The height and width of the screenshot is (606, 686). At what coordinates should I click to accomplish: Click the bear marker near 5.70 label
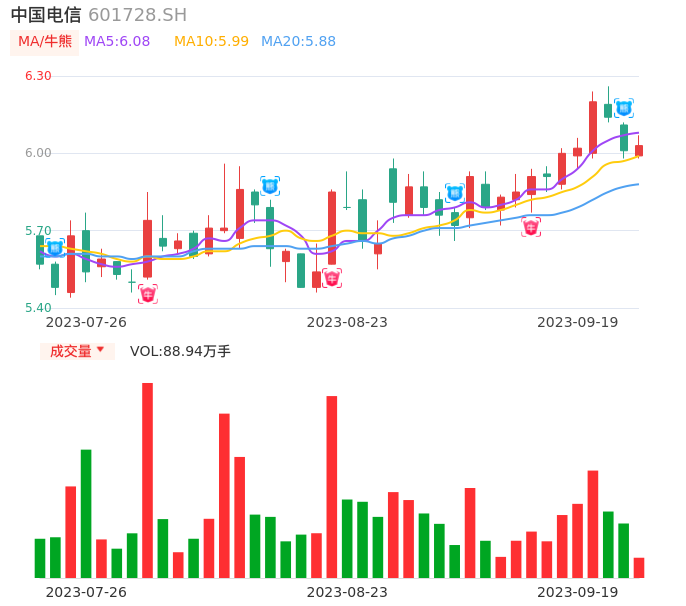55,248
